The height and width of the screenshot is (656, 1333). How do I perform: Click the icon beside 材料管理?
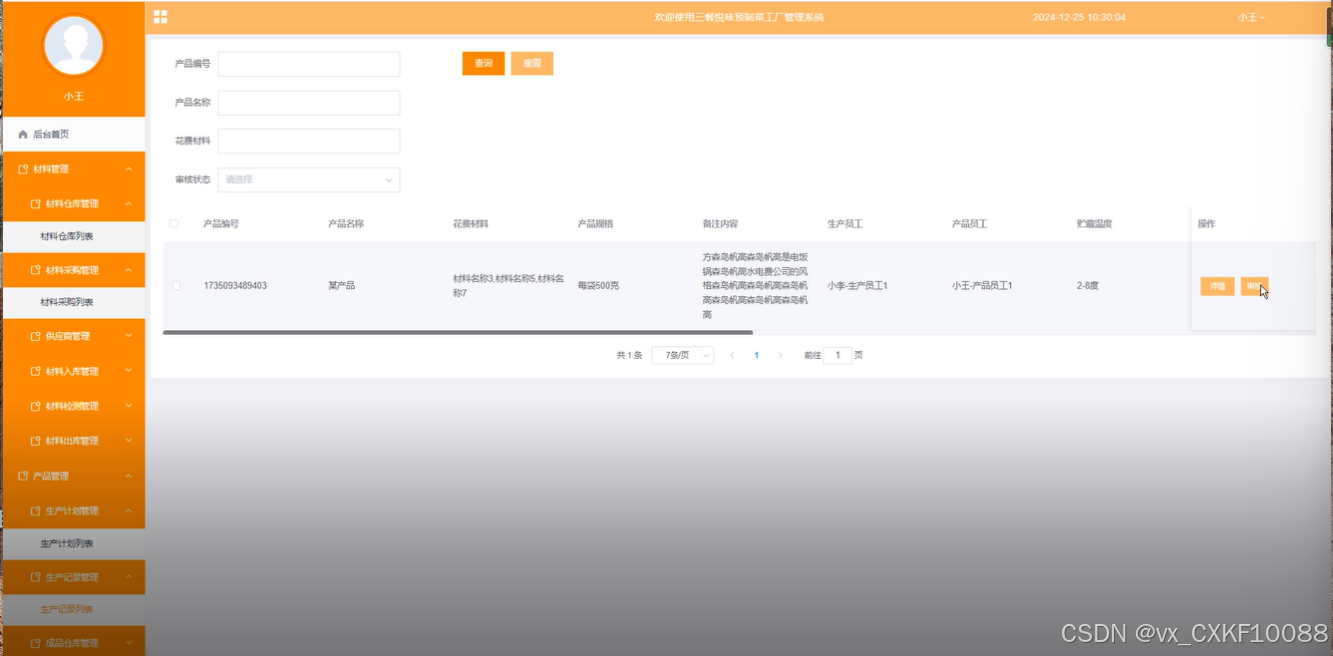coord(23,169)
